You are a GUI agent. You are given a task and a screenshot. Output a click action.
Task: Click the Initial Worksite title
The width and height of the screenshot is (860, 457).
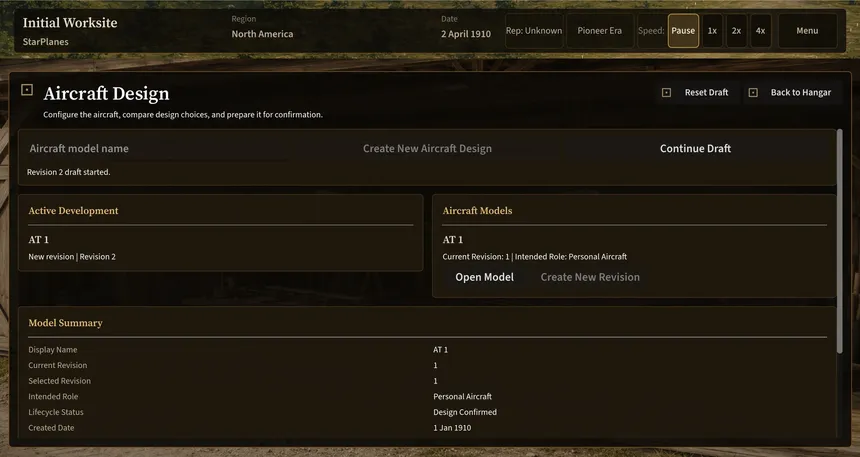pyautogui.click(x=70, y=22)
